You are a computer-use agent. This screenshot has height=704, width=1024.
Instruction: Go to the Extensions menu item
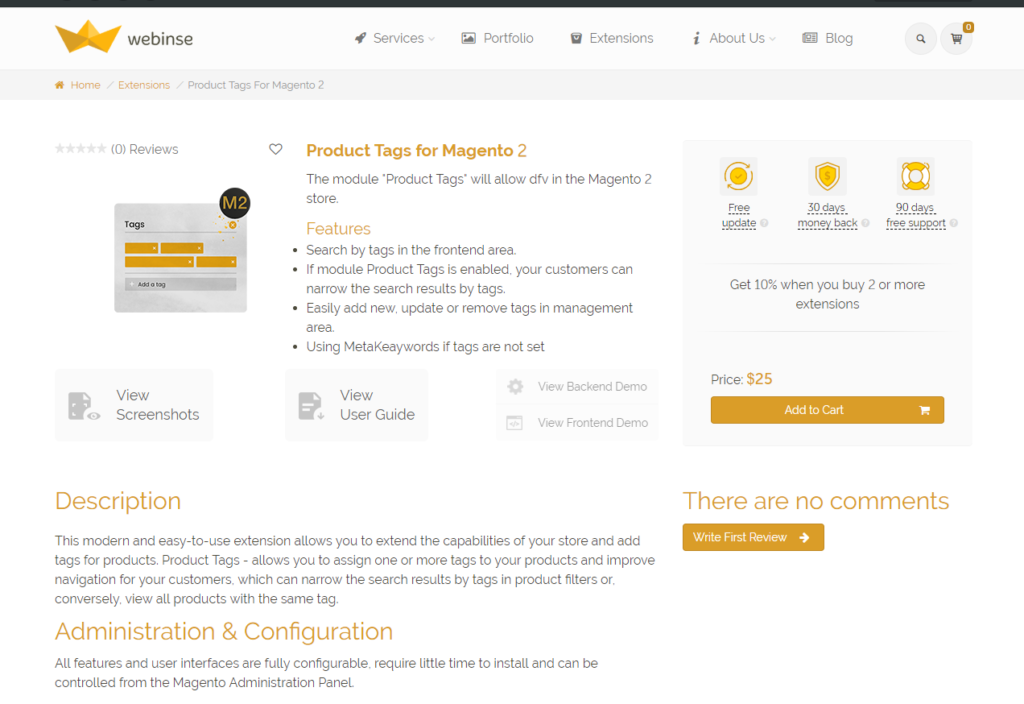point(611,38)
